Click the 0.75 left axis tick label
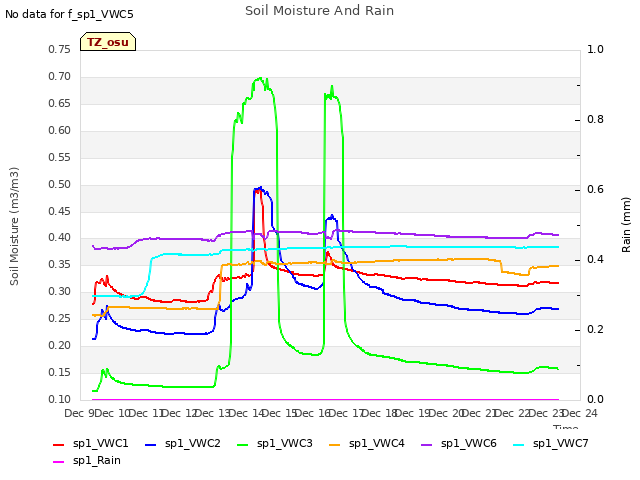Image resolution: width=640 pixels, height=480 pixels. click(60, 49)
